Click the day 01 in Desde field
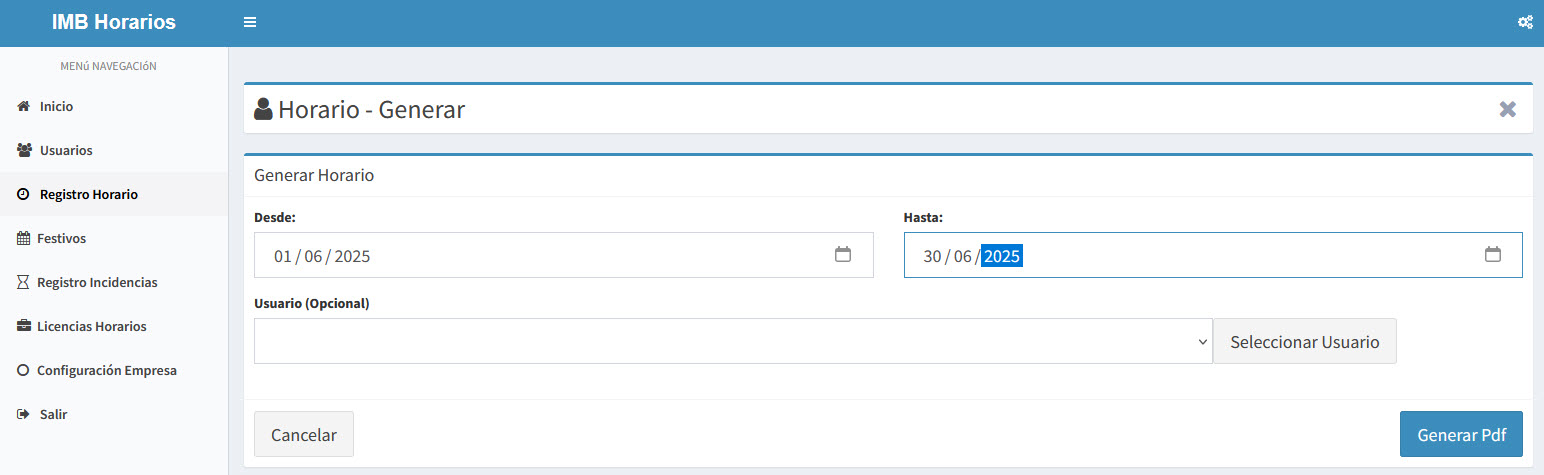The image size is (1544, 475). 282,256
